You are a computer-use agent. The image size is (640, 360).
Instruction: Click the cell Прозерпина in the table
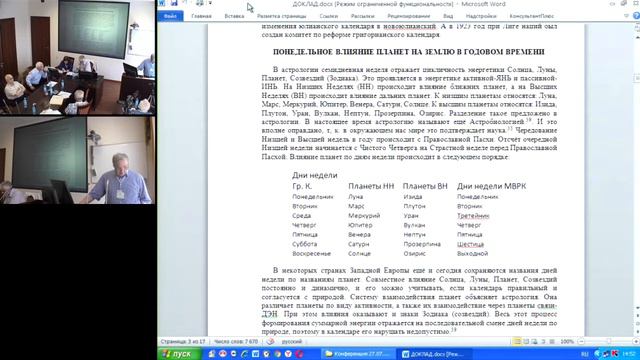tap(422, 244)
